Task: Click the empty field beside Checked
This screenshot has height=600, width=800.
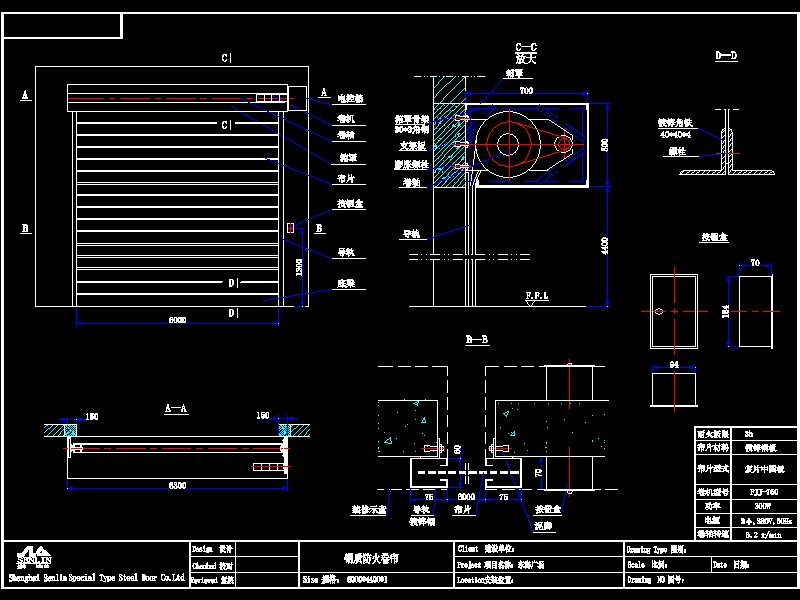Action: coord(267,565)
